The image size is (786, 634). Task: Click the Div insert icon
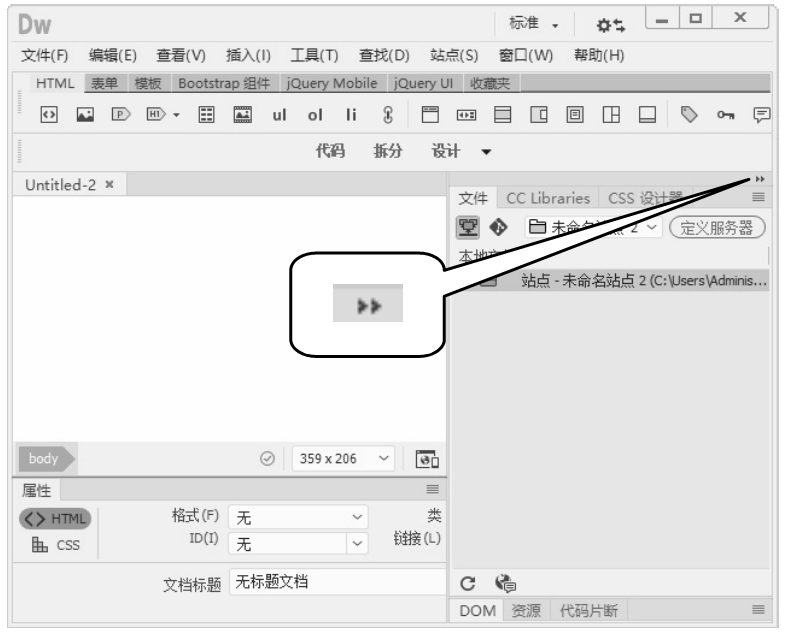click(47, 115)
